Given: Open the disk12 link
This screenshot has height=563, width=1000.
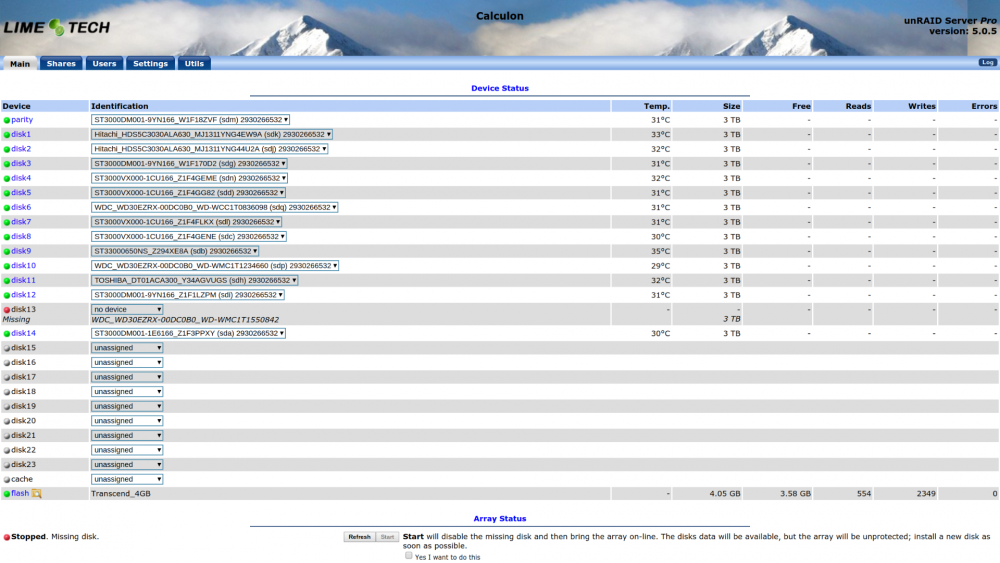Looking at the screenshot, I should tap(24, 295).
